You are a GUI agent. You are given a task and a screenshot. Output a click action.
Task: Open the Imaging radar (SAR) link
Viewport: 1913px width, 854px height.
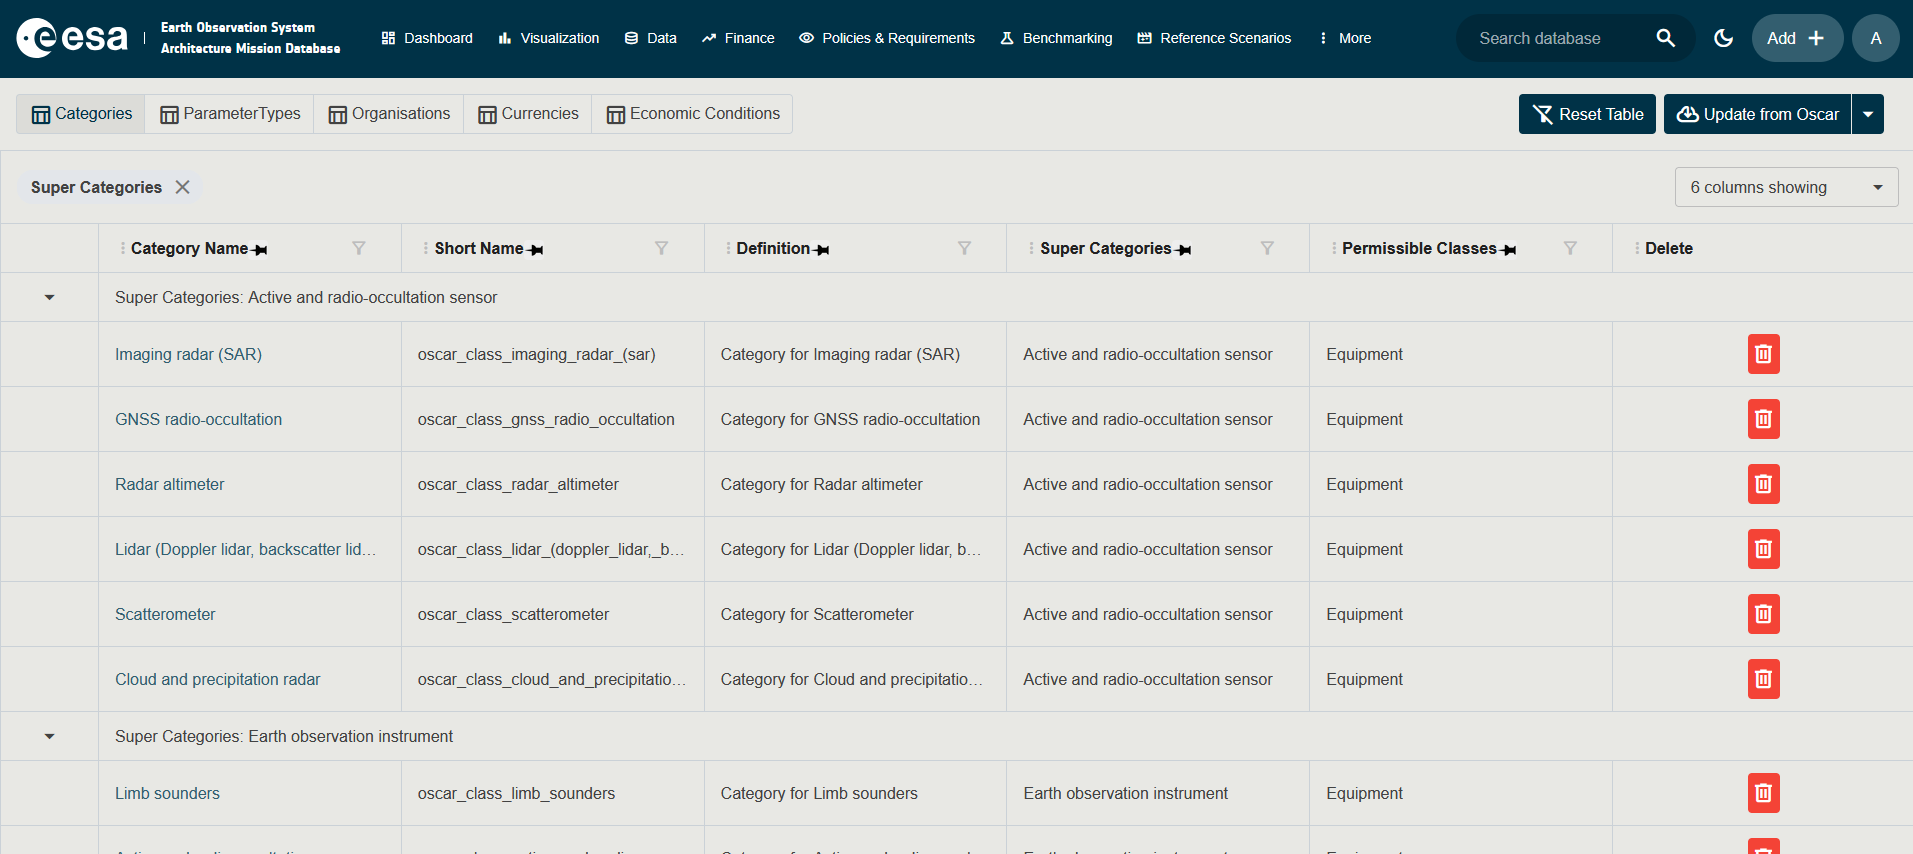point(188,354)
